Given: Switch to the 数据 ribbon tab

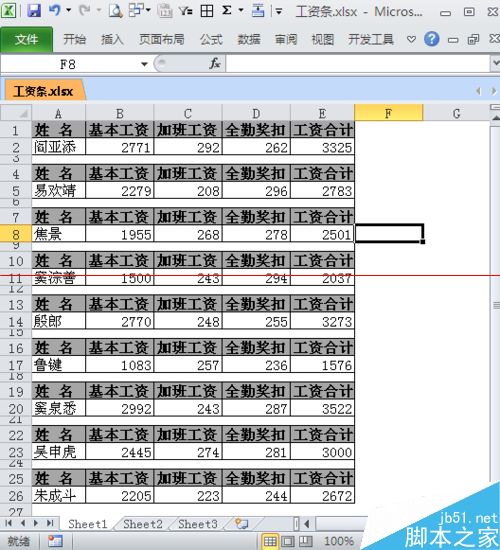Looking at the screenshot, I should tap(249, 39).
